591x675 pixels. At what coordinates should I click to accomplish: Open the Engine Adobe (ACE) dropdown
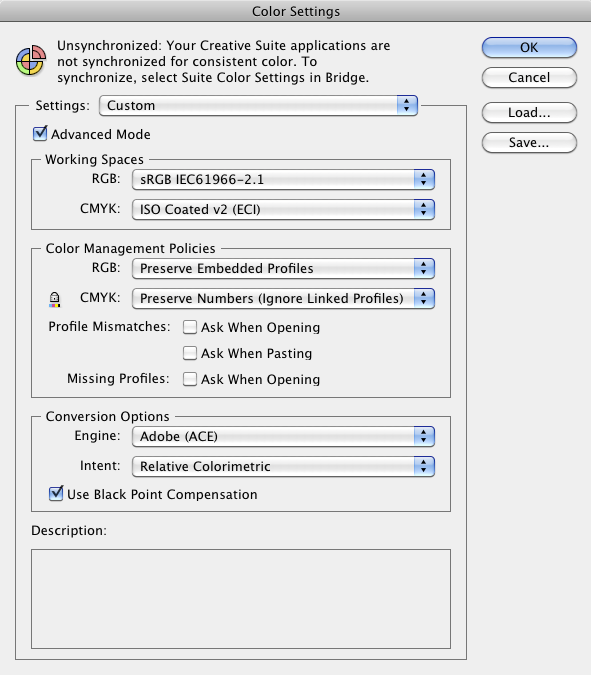click(283, 437)
